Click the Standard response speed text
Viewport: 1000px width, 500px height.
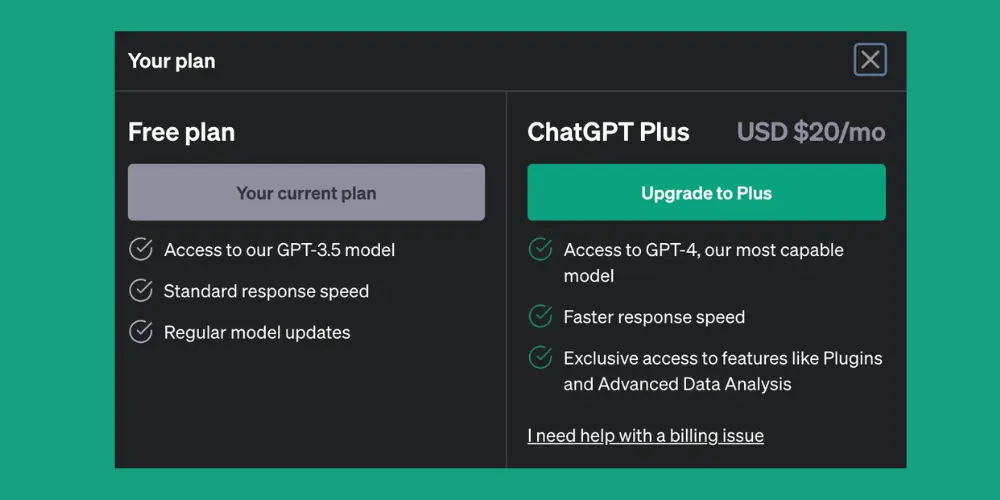(267, 291)
